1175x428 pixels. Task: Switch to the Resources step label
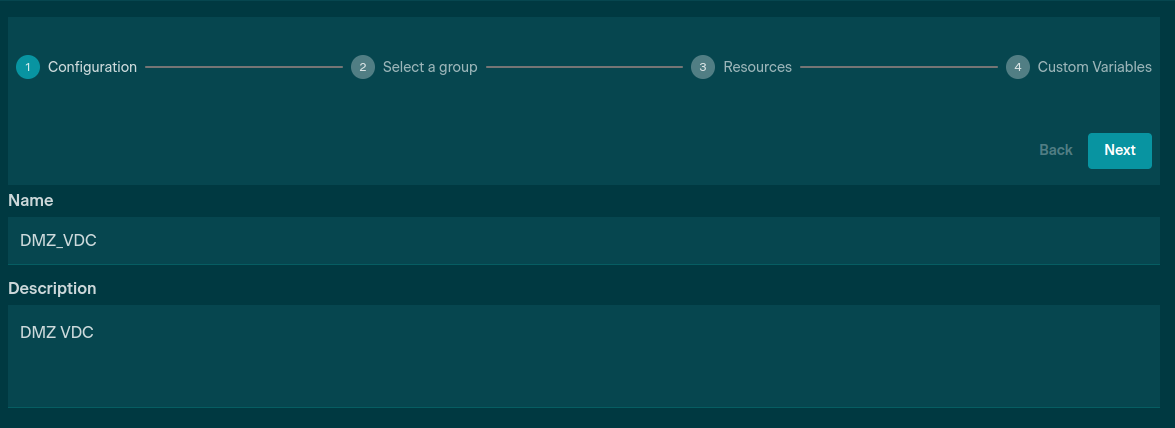[757, 67]
